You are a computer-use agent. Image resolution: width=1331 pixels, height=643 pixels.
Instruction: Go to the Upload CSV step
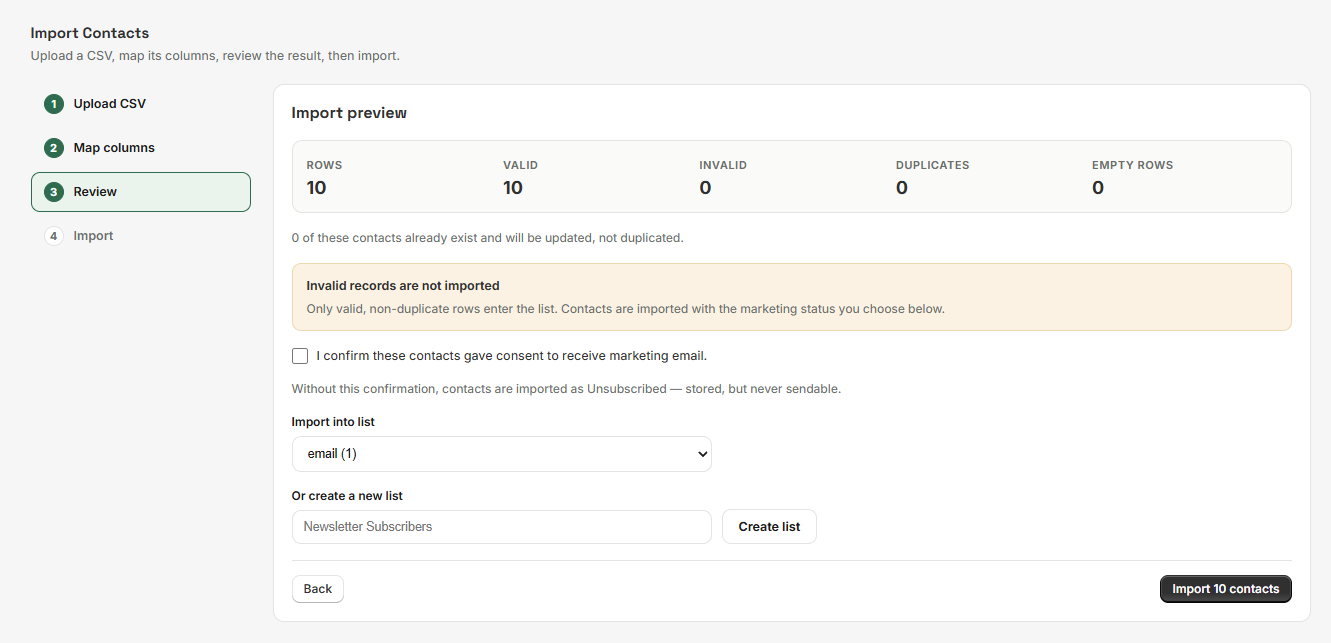[x=141, y=104]
